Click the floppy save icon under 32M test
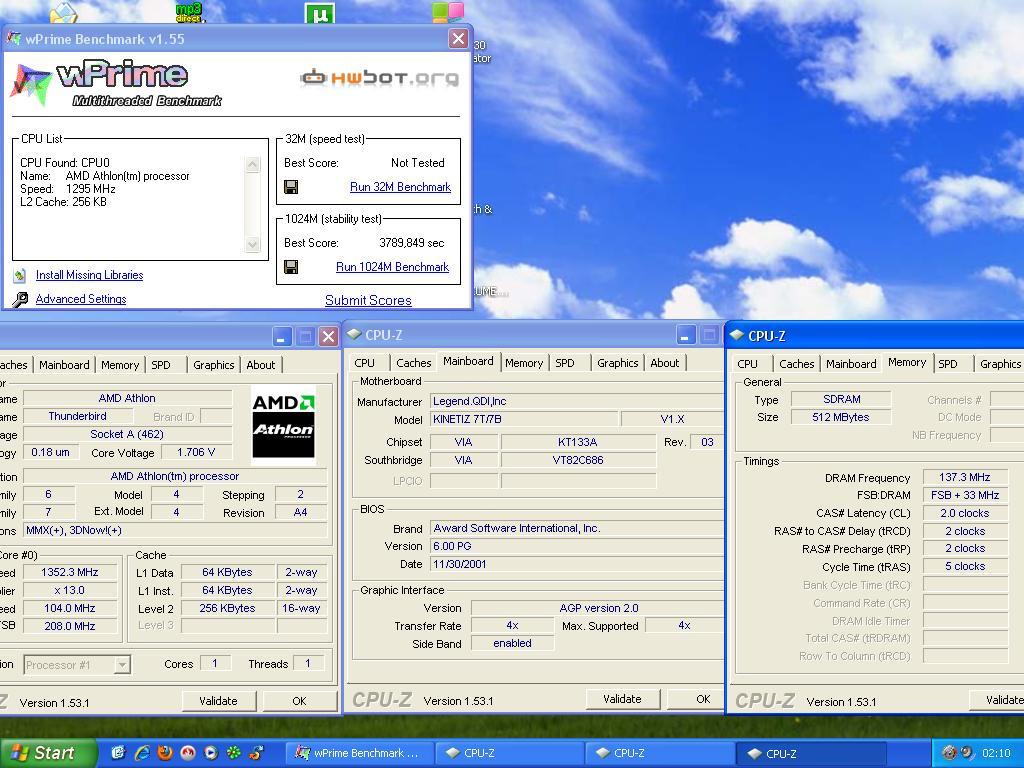Screen dimensions: 1024x768 coord(291,187)
